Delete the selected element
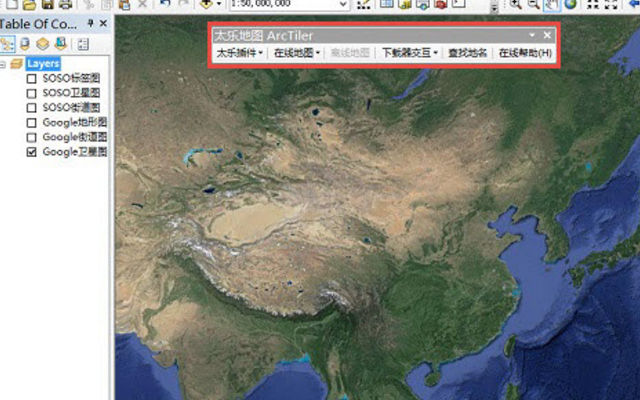The width and height of the screenshot is (640, 400). coord(142,4)
